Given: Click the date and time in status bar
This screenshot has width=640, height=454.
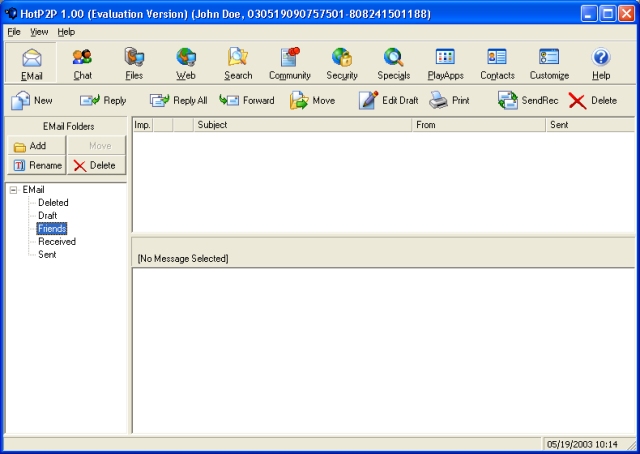Looking at the screenshot, I should pyautogui.click(x=582, y=444).
